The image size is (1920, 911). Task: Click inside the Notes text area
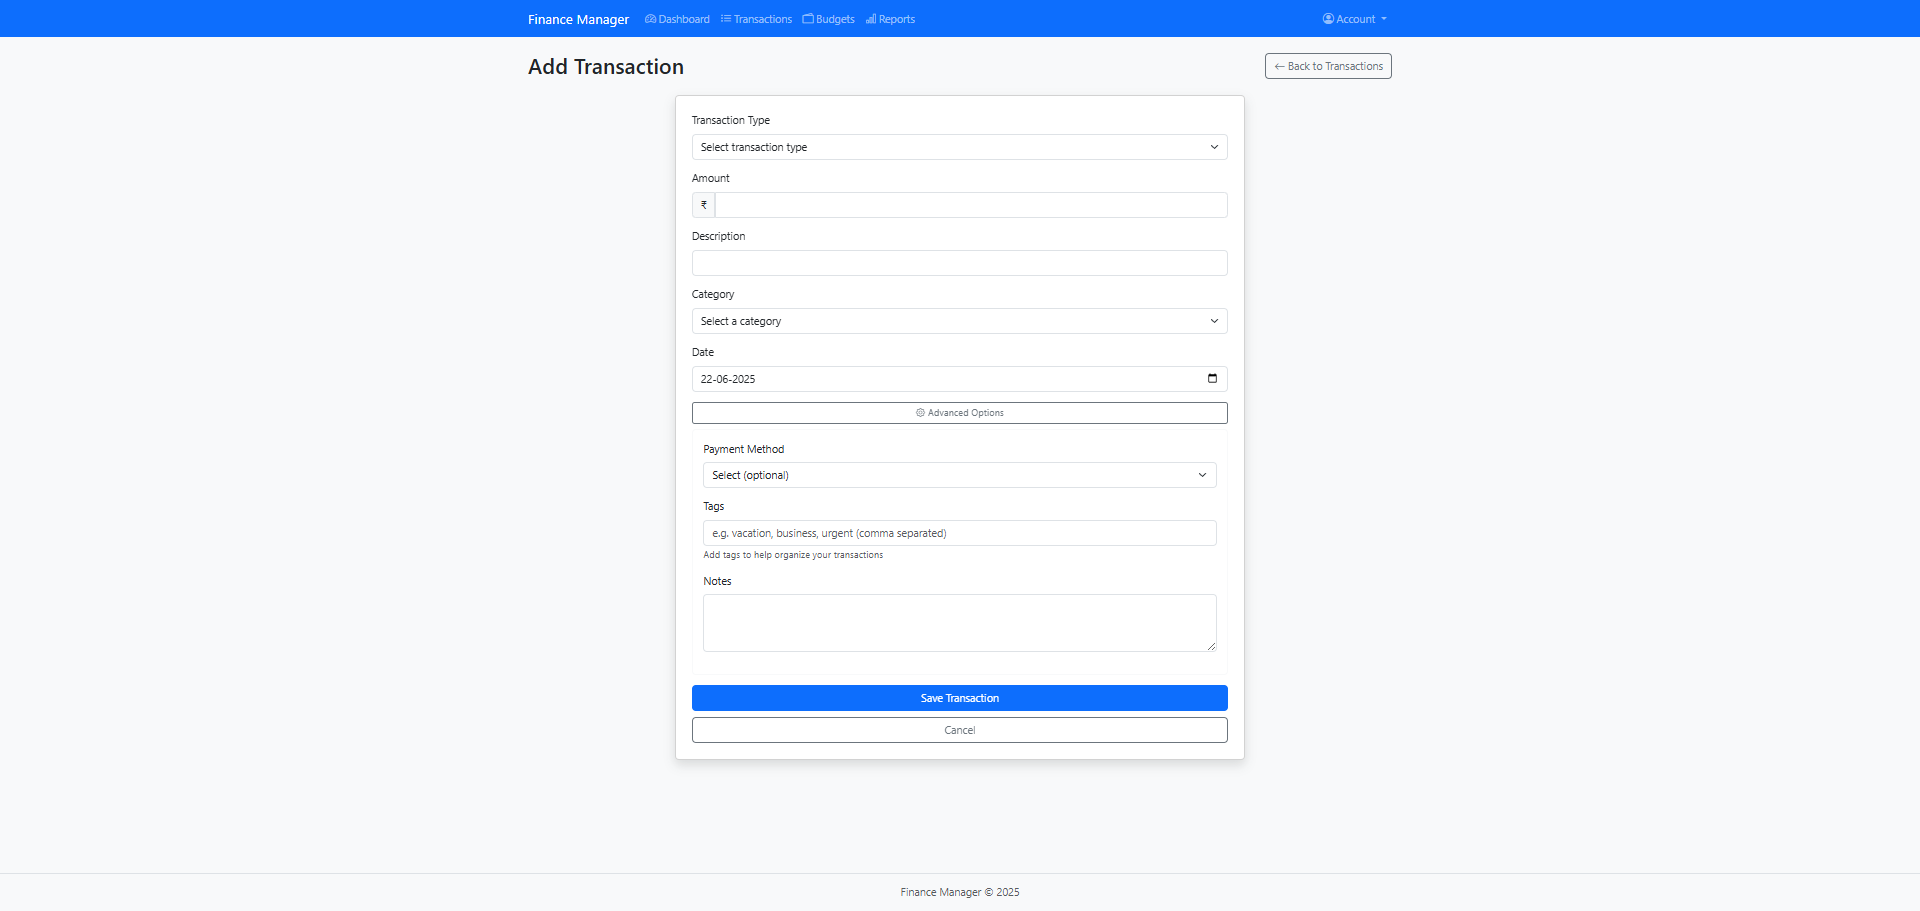tap(959, 623)
